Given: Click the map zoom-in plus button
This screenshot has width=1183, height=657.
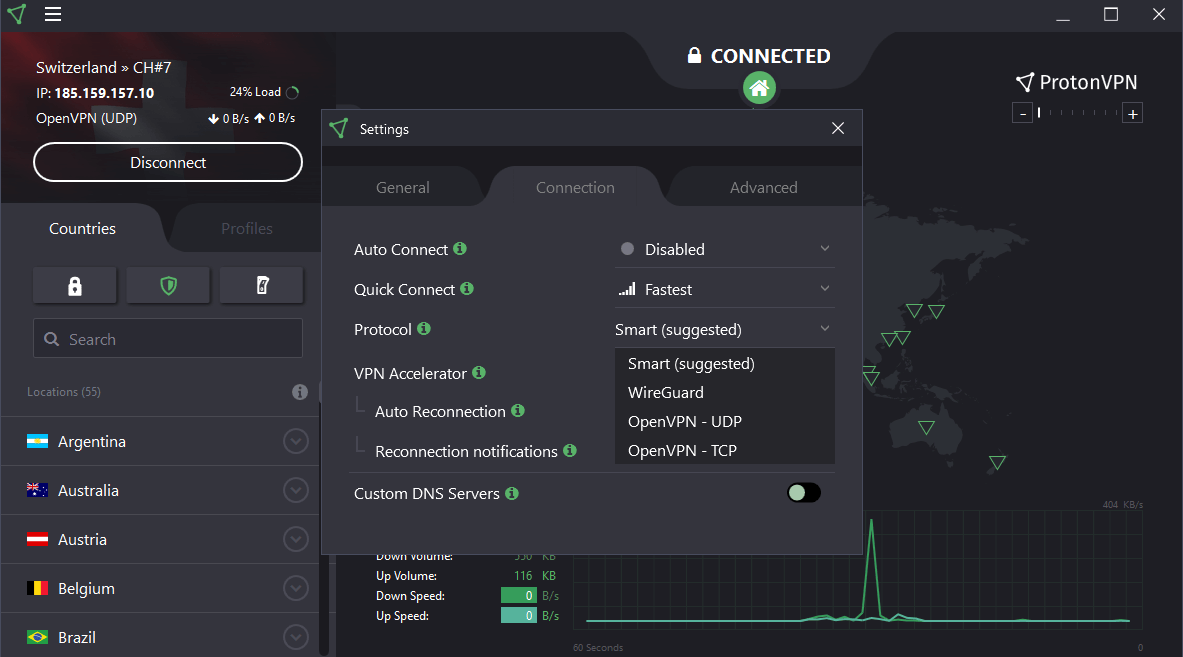Looking at the screenshot, I should [1132, 114].
